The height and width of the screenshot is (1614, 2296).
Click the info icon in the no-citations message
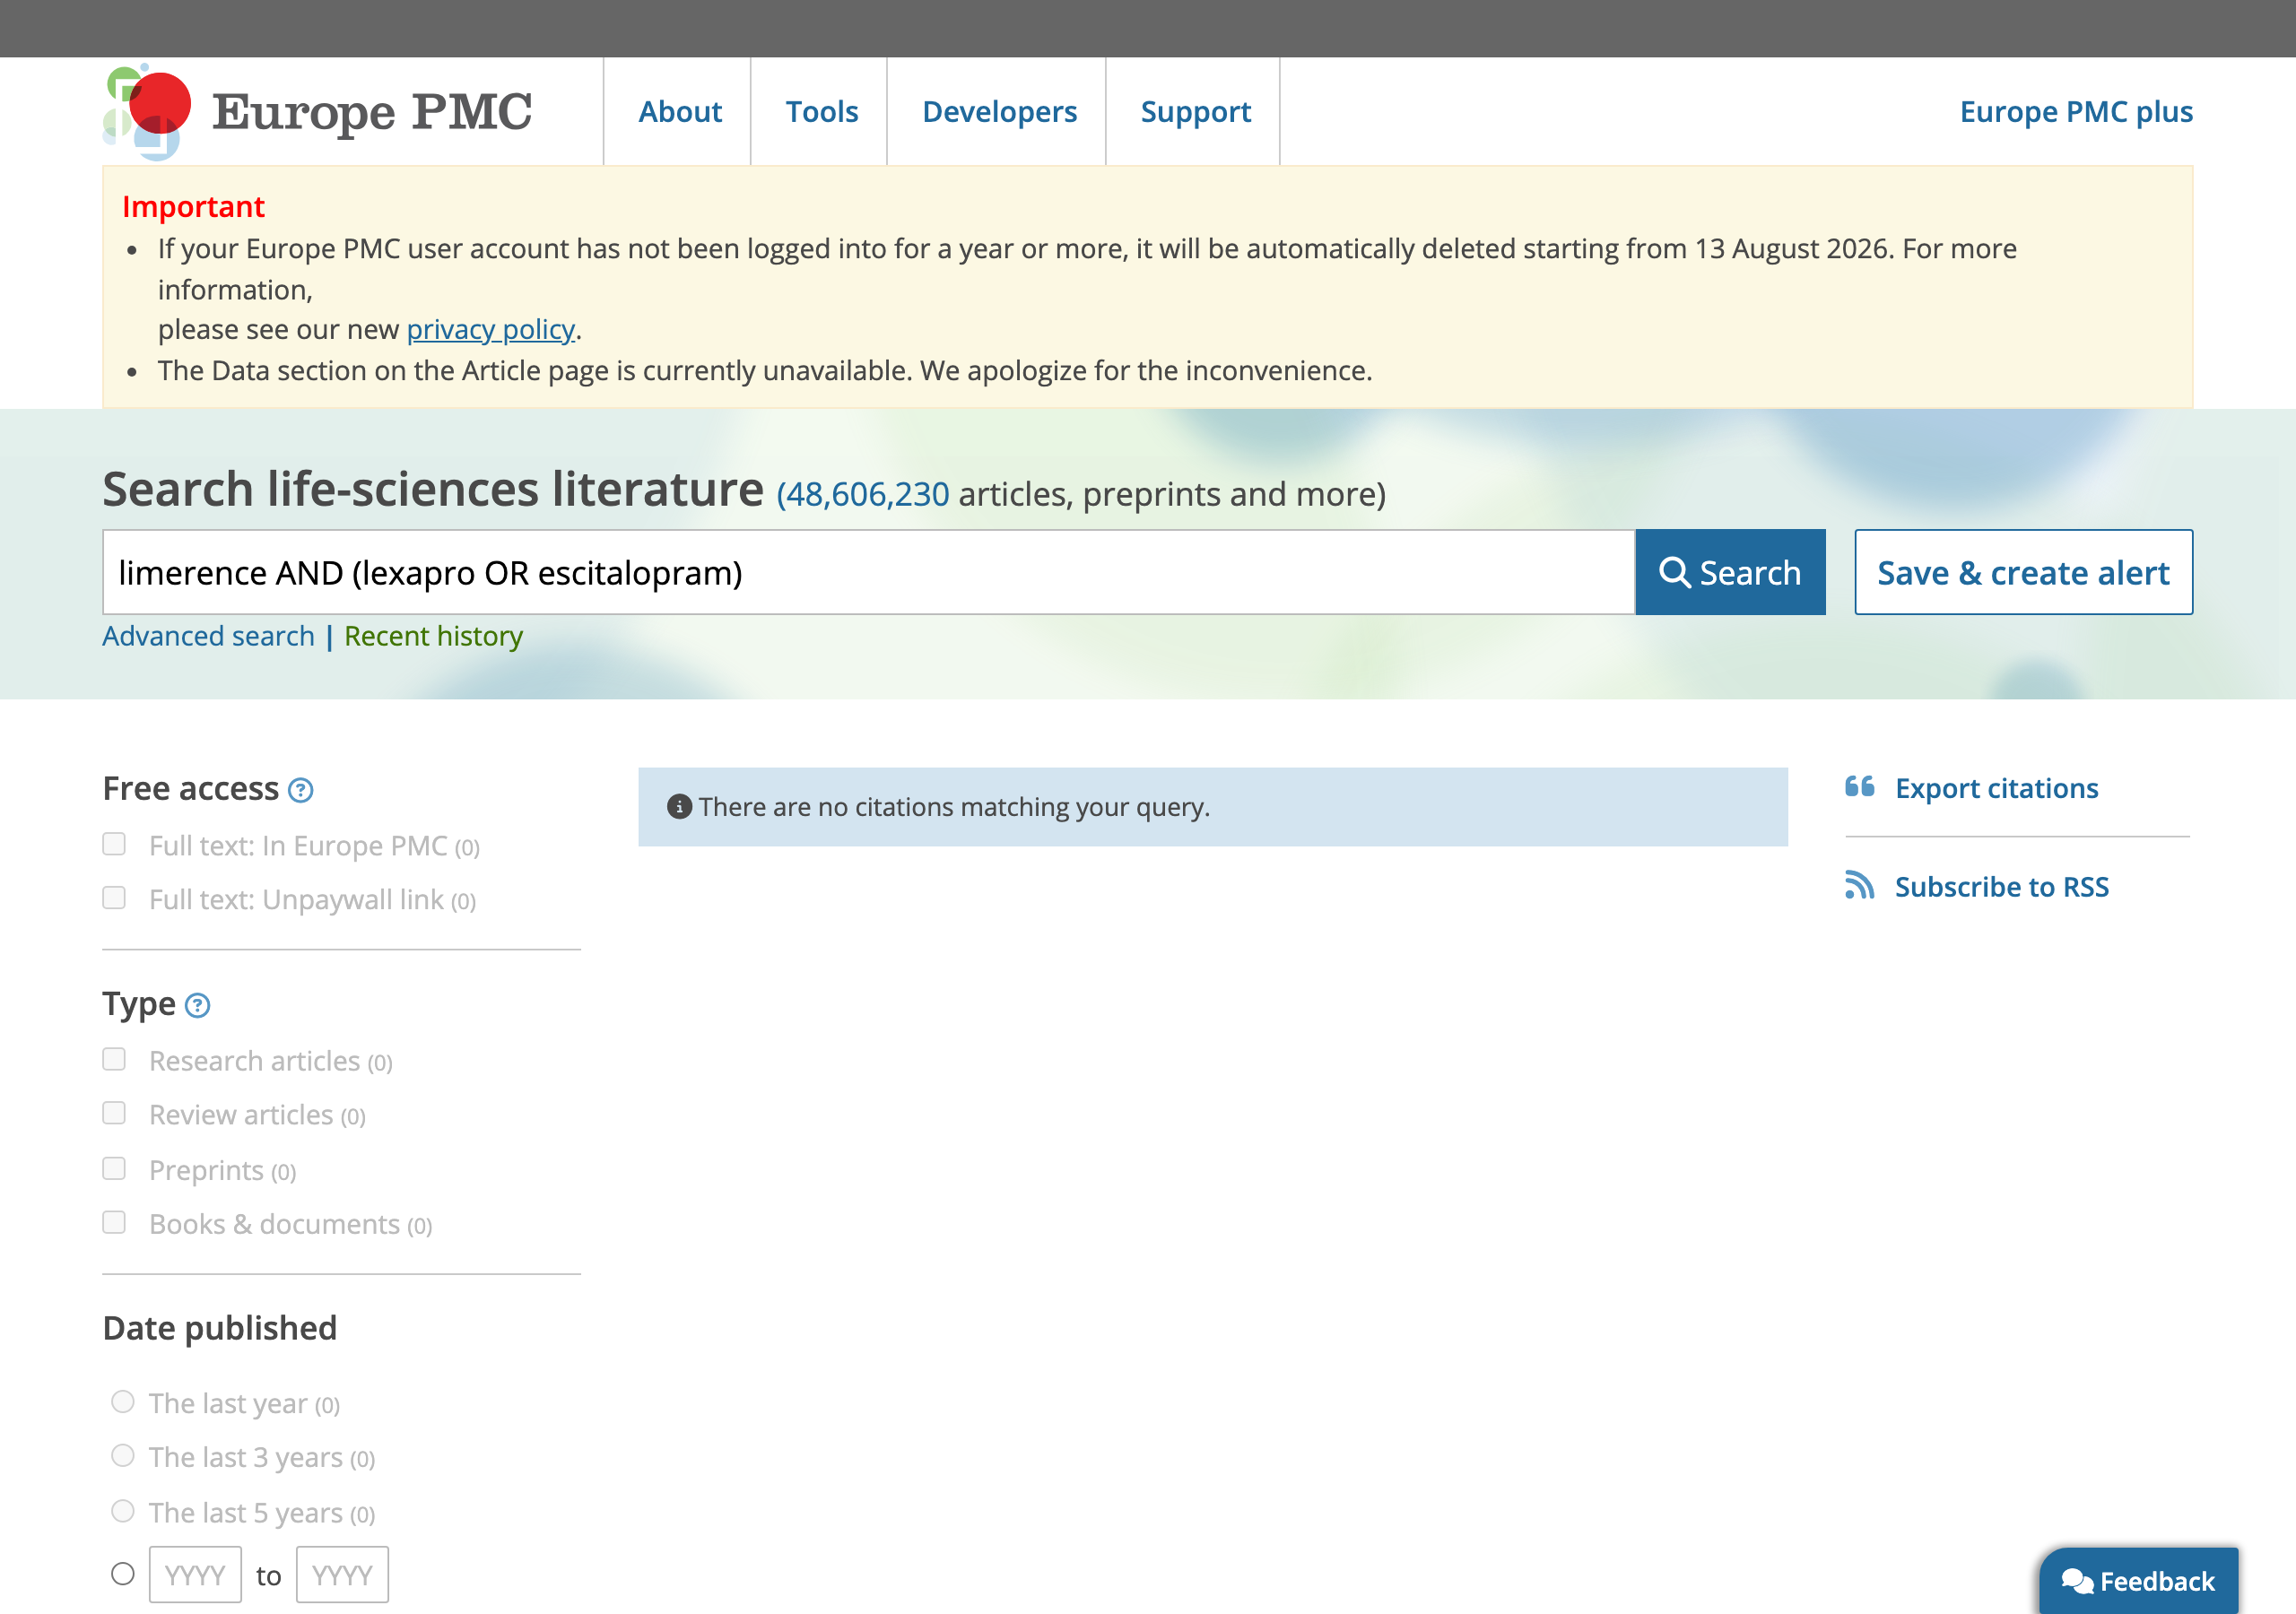679,807
